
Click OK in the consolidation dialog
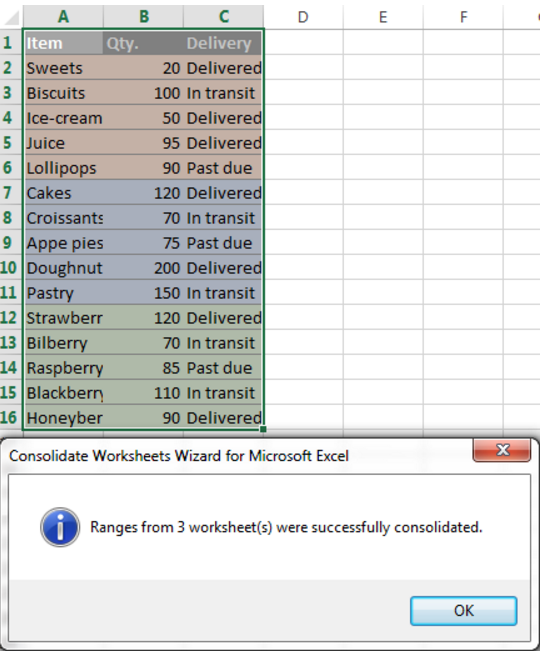(463, 611)
